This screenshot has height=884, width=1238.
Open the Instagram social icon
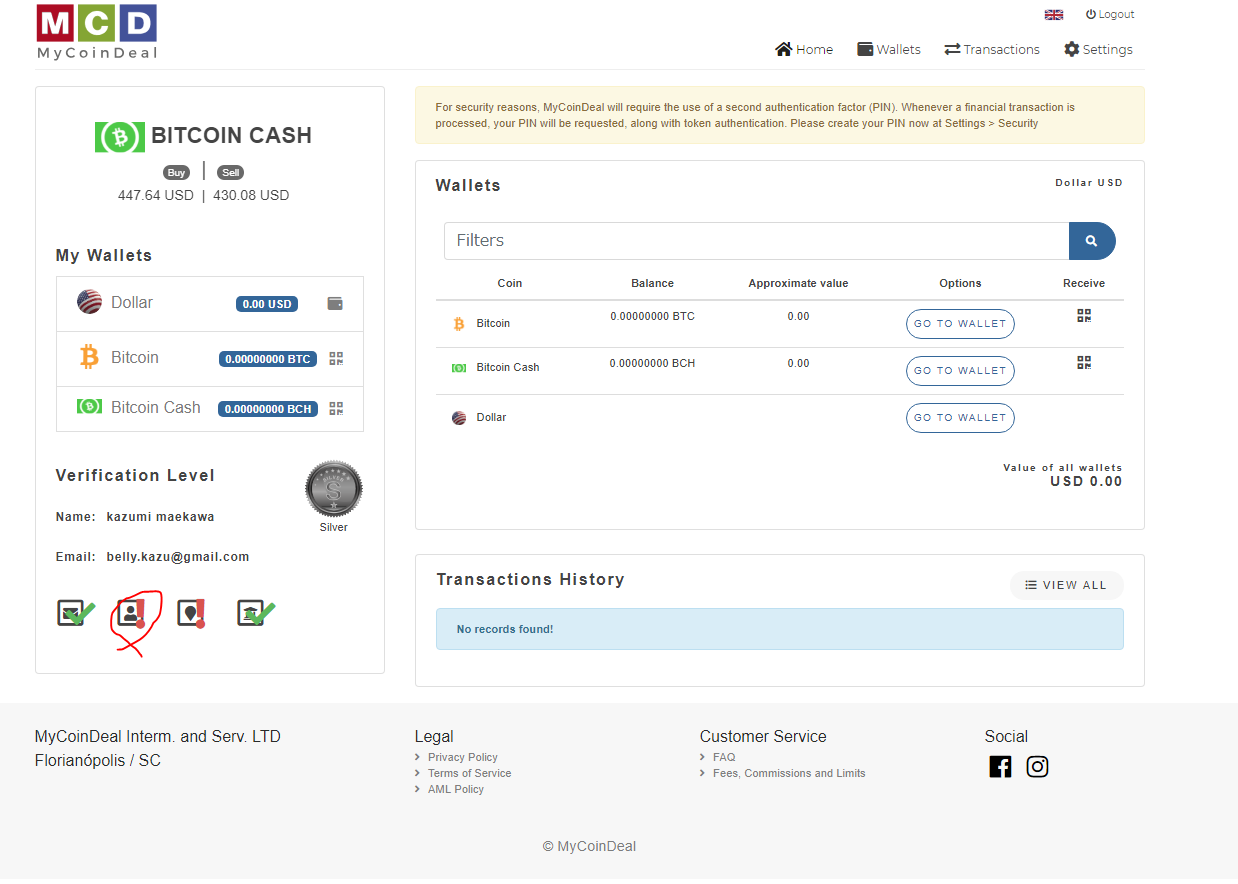coord(1038,767)
